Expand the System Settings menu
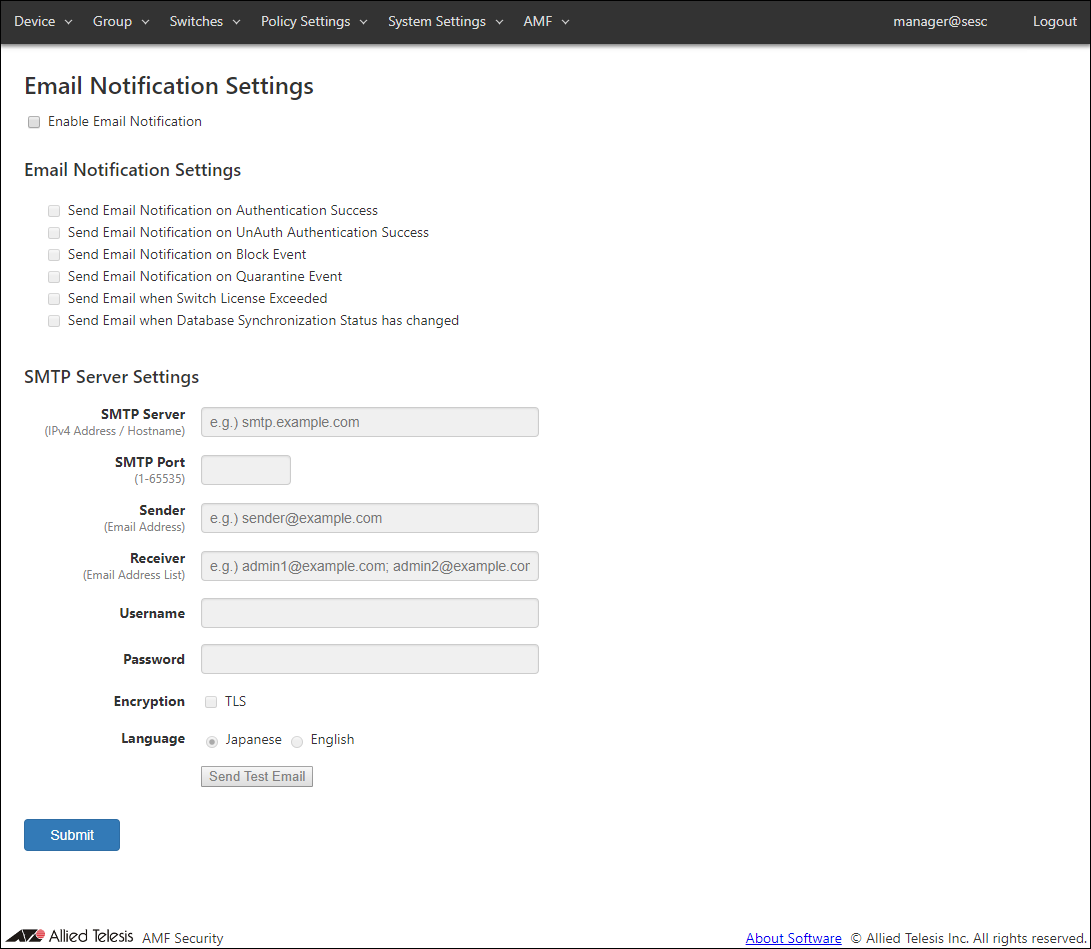Screen dimensions: 1091x949 [x=445, y=21]
